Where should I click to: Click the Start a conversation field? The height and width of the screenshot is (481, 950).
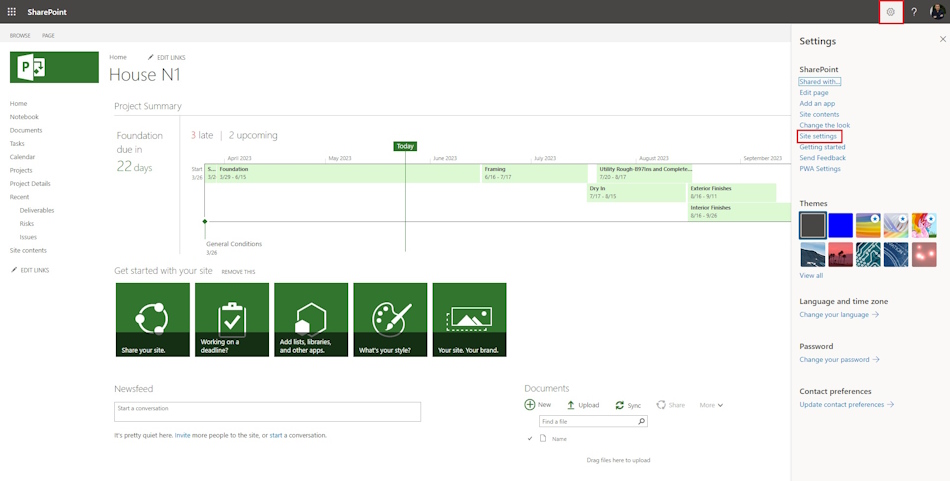coord(267,412)
